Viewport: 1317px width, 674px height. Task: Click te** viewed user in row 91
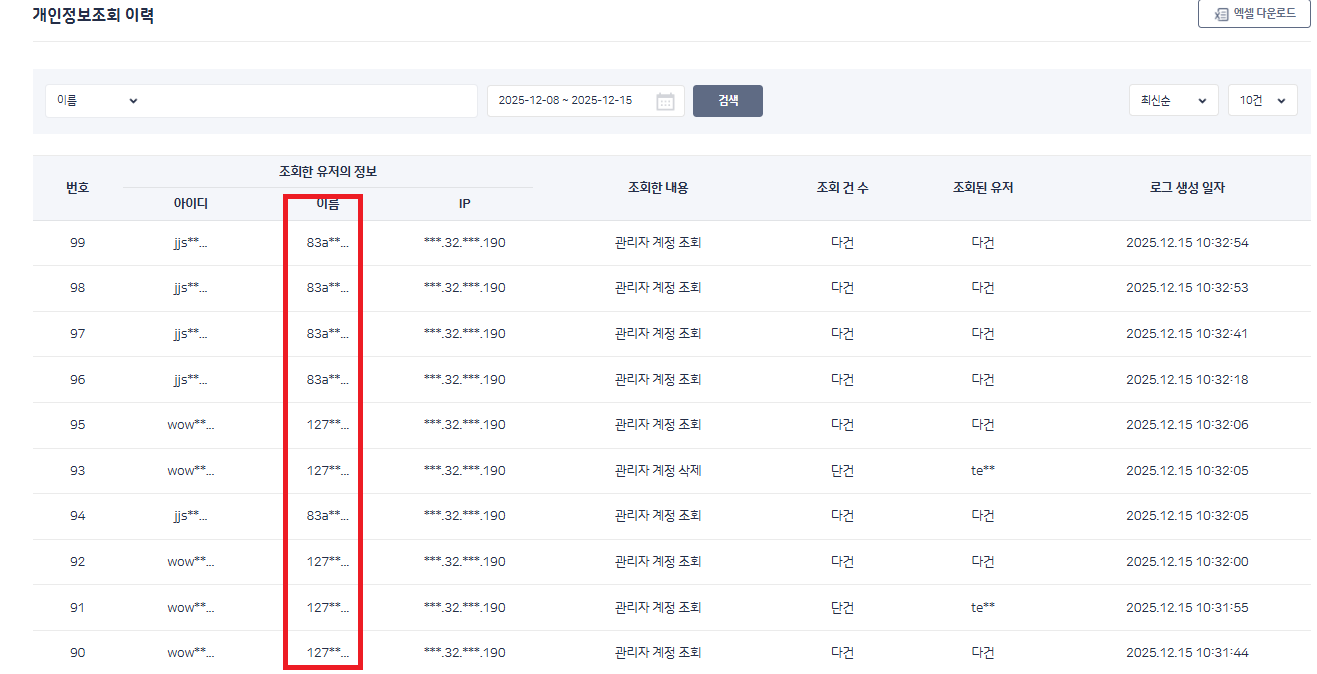[x=982, y=608]
